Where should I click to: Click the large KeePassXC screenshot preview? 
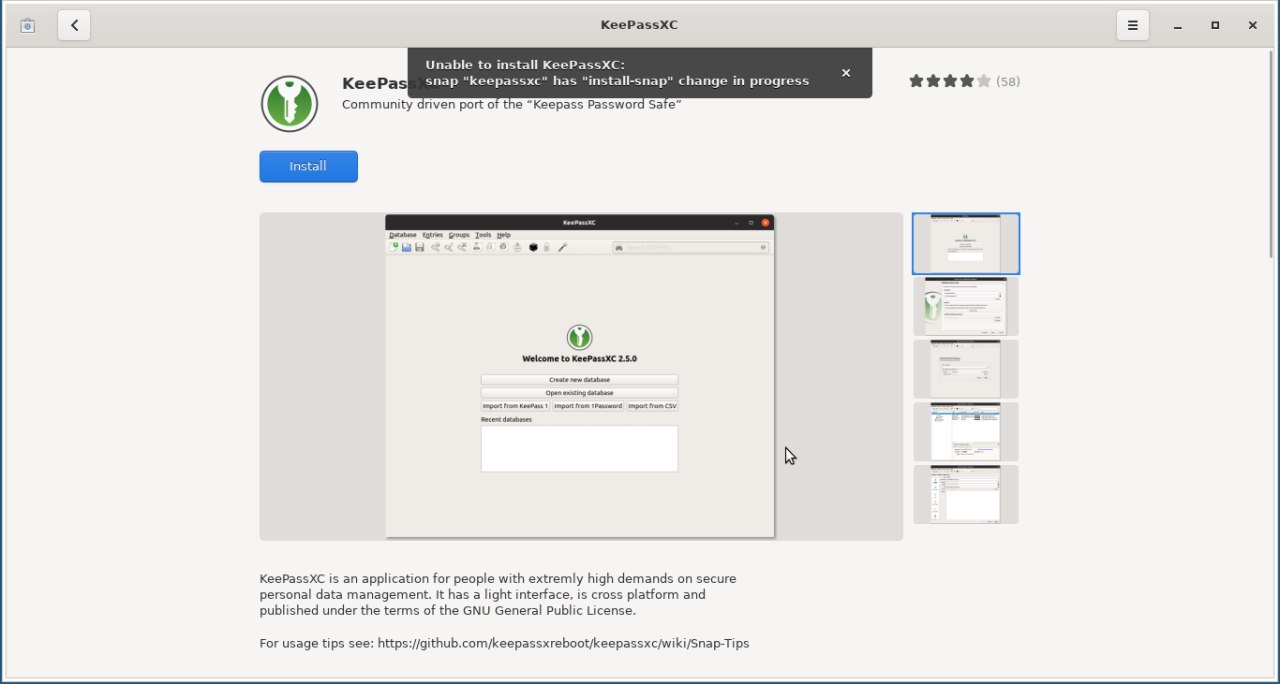pyautogui.click(x=581, y=376)
